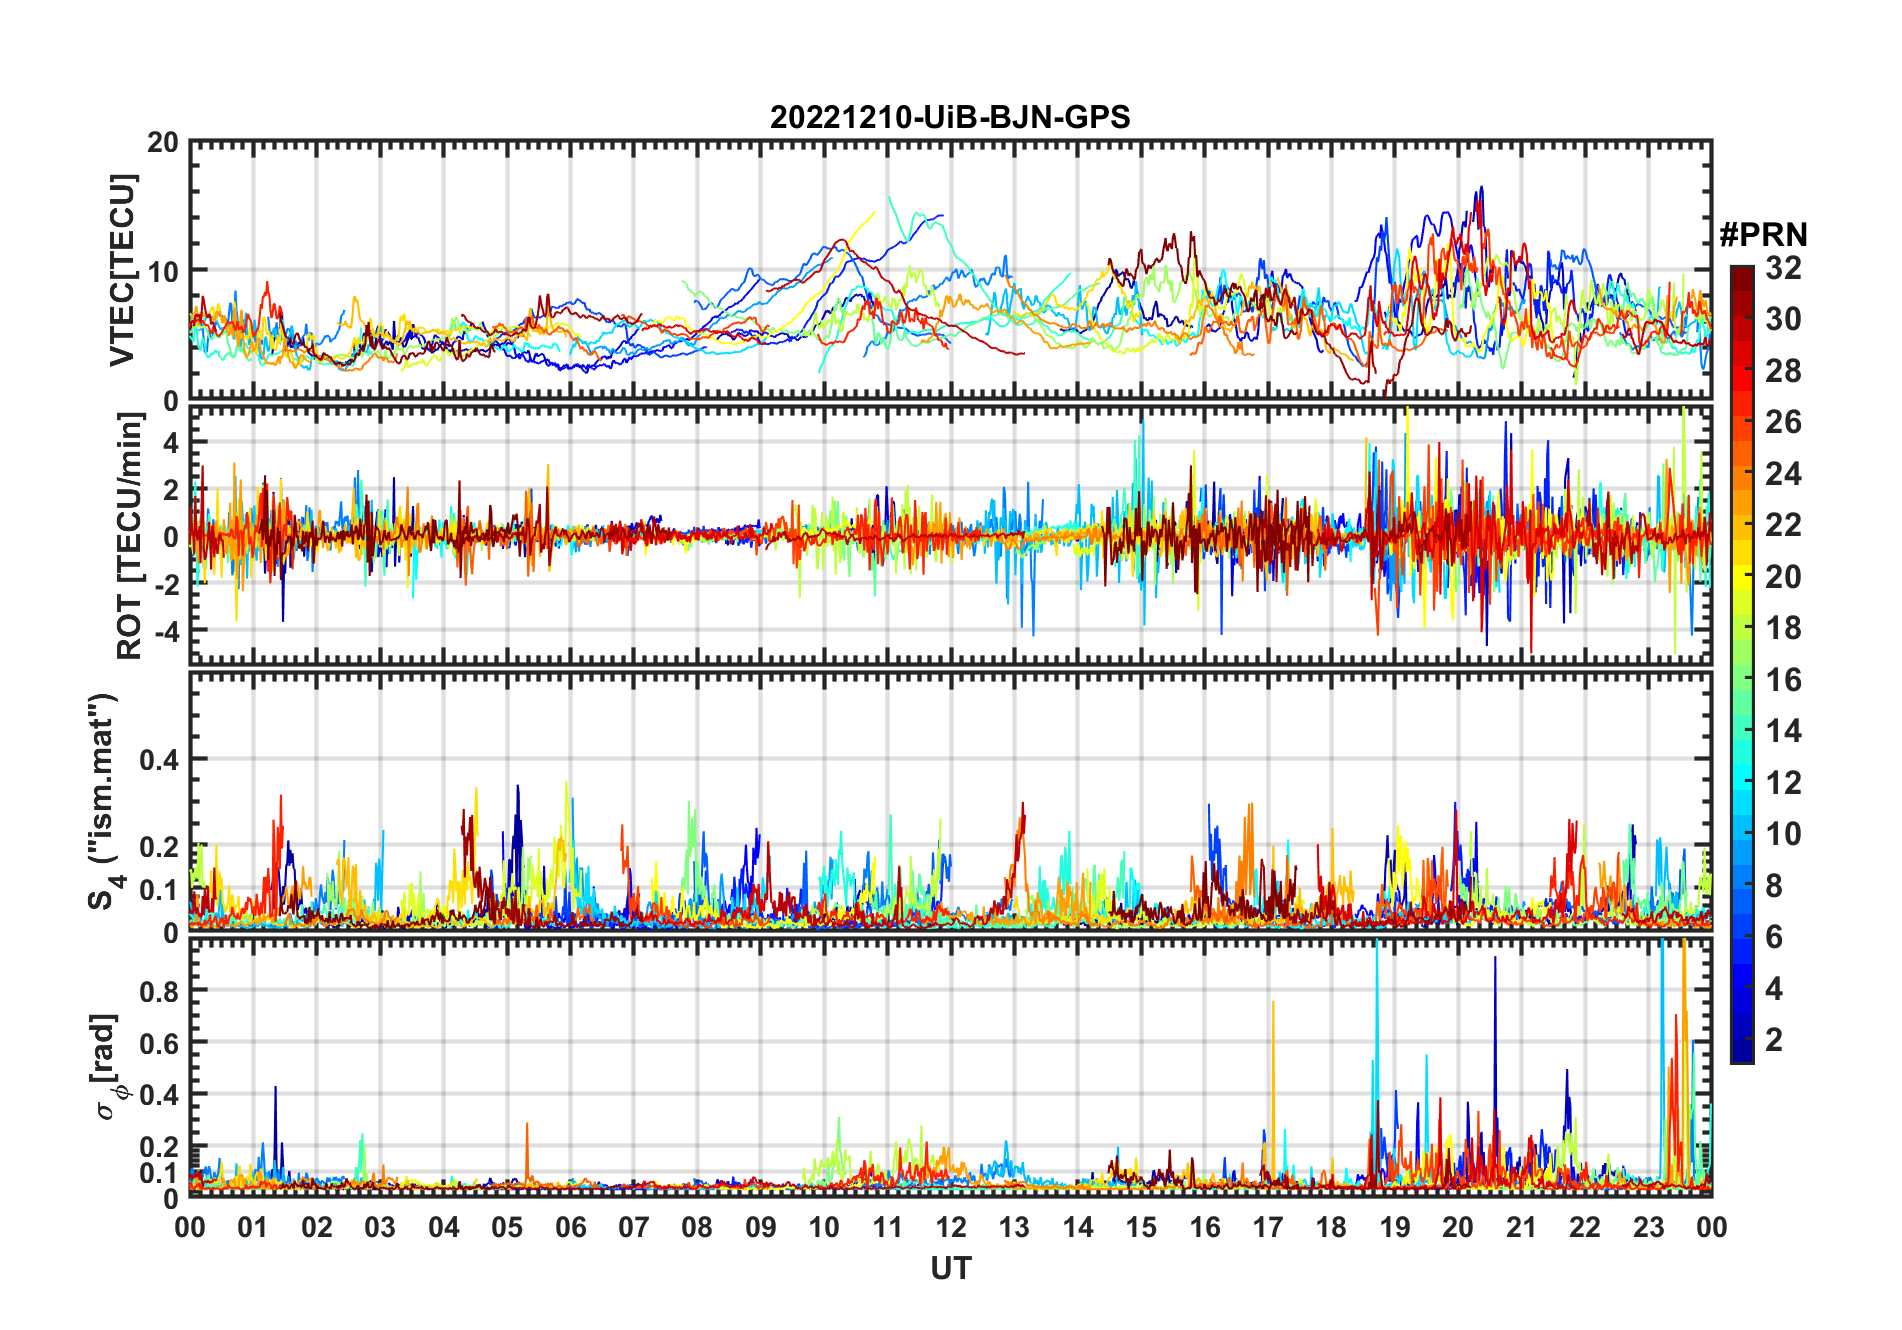Screen dimensions: 1902x1330
Task: Click the PRN jet colorbar strip
Action: point(1742,664)
